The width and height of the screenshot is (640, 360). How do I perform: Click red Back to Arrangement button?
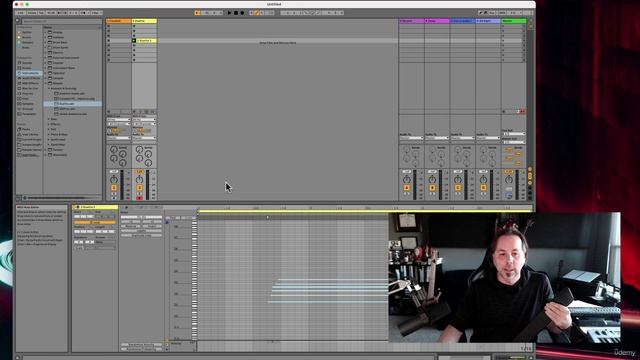point(522,111)
